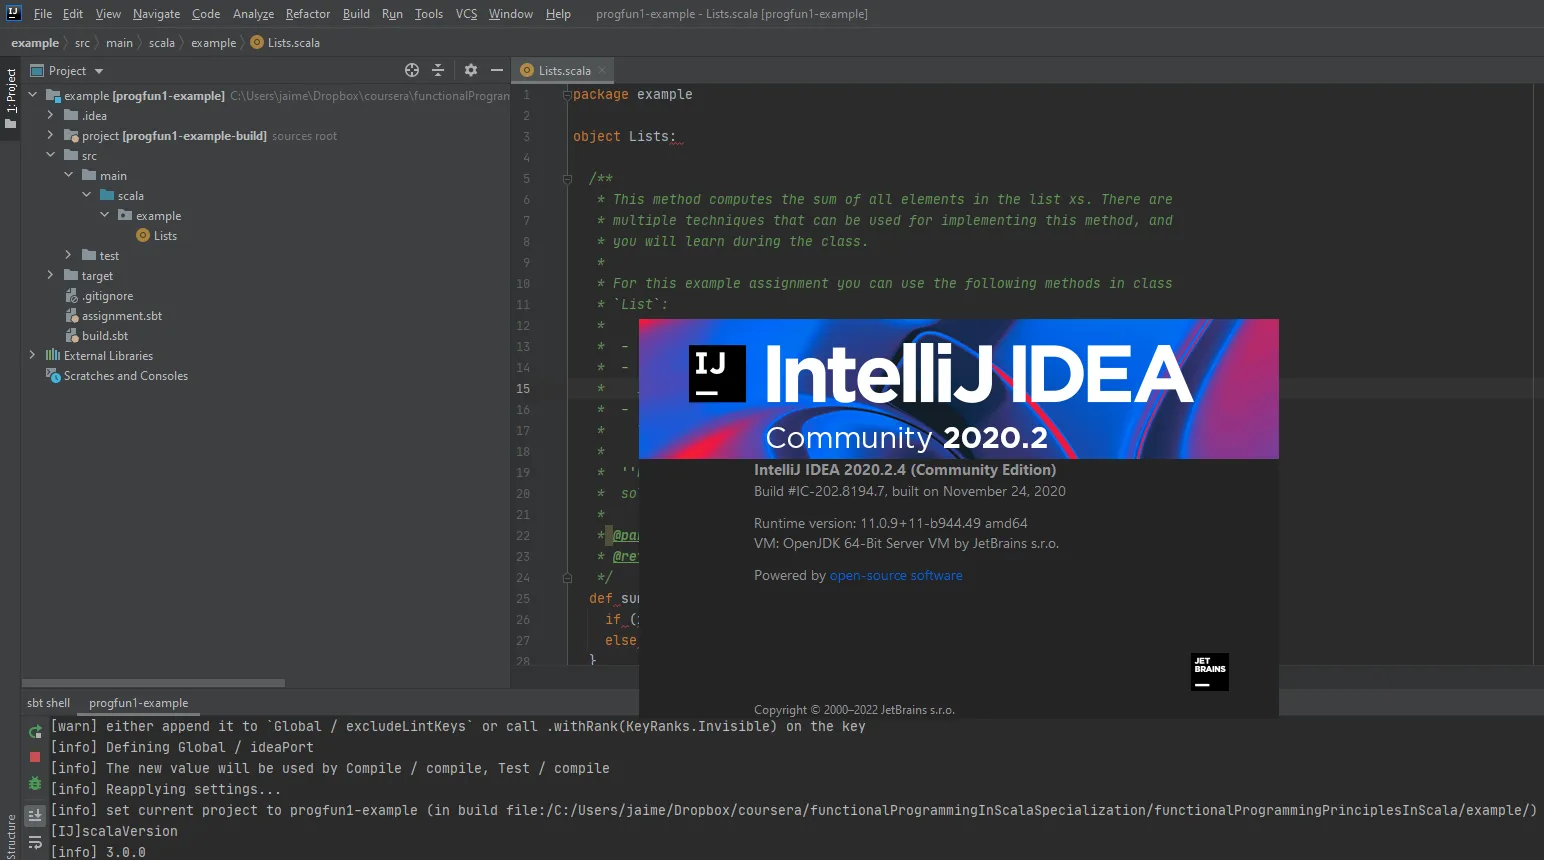Collapse all nodes in Project panel
Viewport: 1544px width, 860px height.
click(x=438, y=70)
